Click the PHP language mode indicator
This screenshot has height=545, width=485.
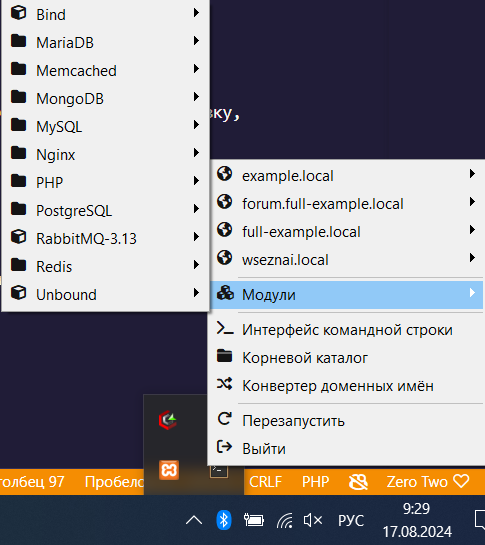tap(315, 482)
